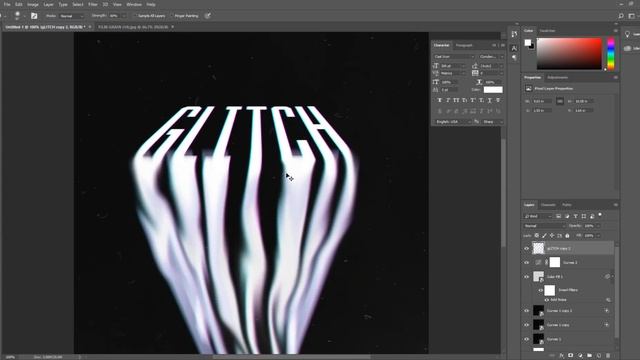
Task: Open the brush settings panel icon
Action: (x=34, y=16)
